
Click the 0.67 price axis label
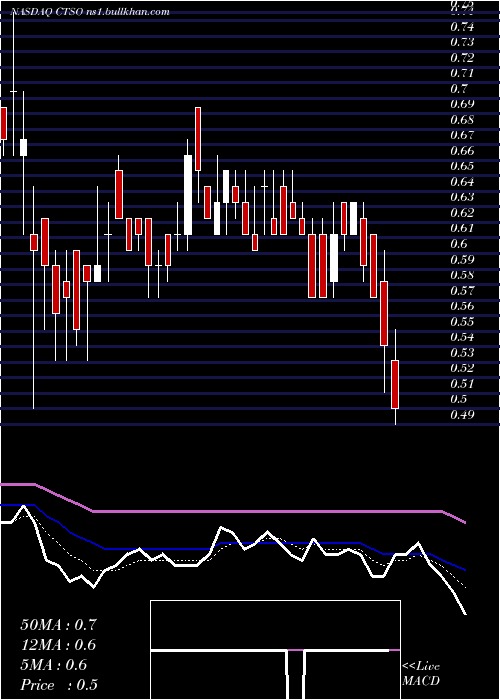[x=462, y=135]
